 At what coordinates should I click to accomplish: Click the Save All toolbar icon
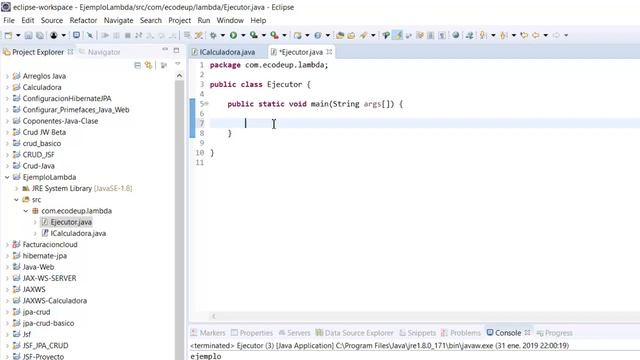(x=40, y=36)
